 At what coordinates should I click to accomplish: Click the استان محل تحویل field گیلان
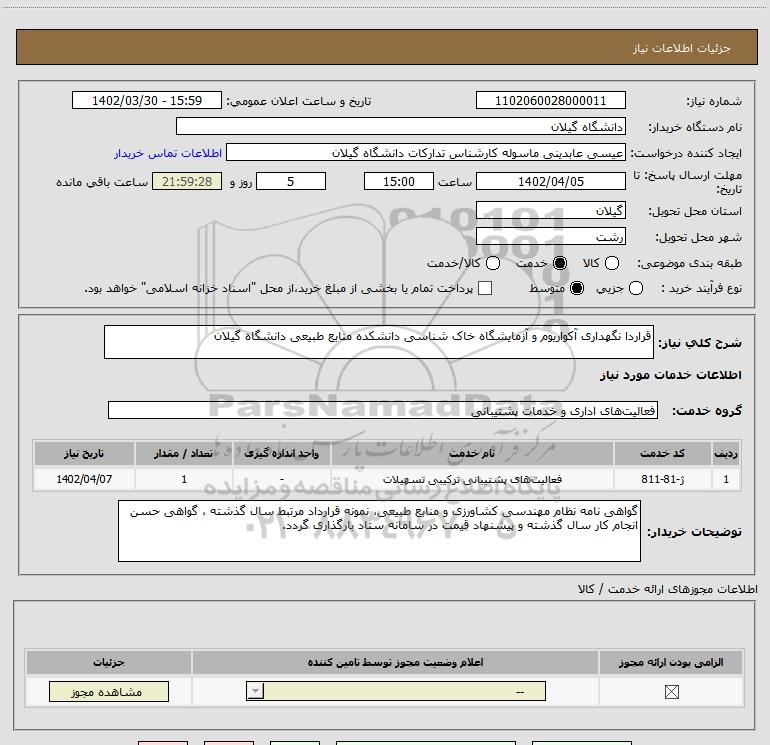click(550, 210)
